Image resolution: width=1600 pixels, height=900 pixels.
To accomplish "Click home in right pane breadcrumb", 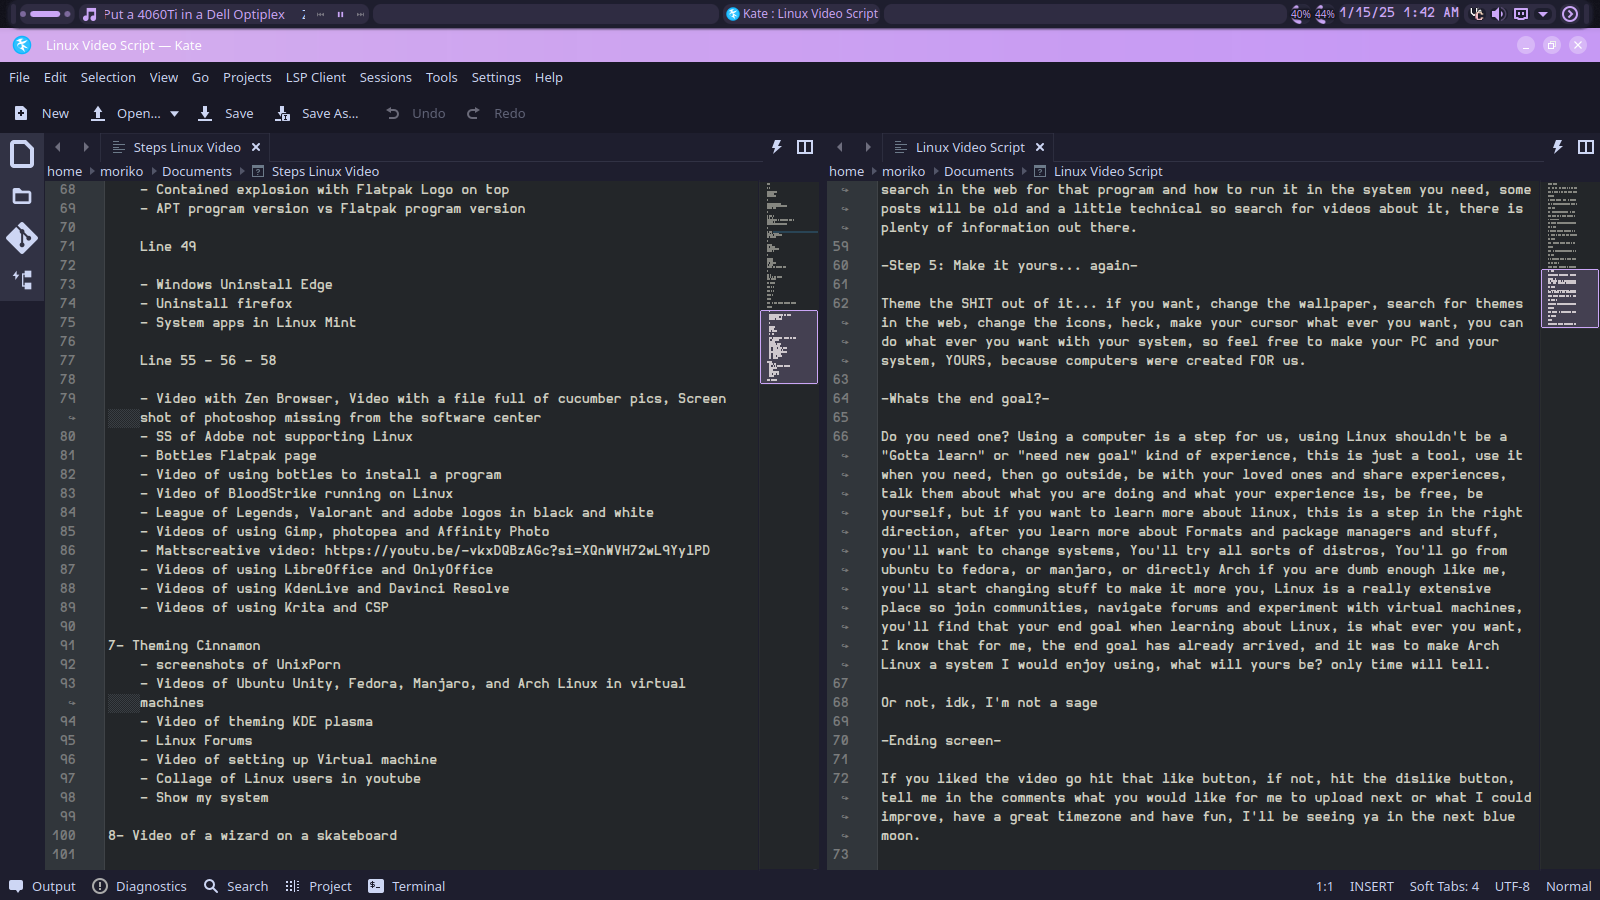I will click(x=846, y=171).
